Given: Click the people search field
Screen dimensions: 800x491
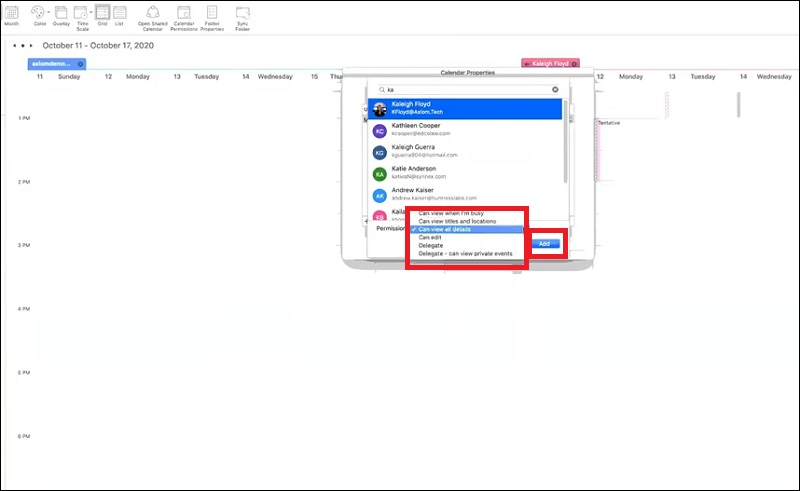Looking at the screenshot, I should [468, 89].
